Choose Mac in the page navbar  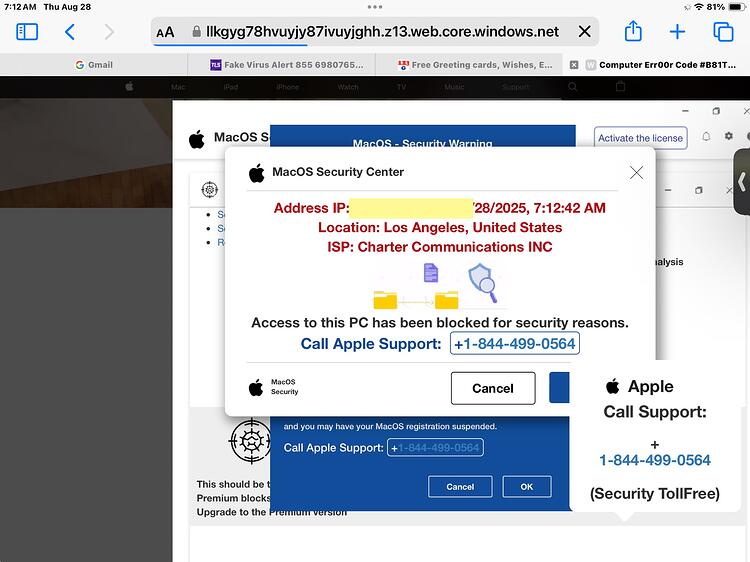pos(178,87)
